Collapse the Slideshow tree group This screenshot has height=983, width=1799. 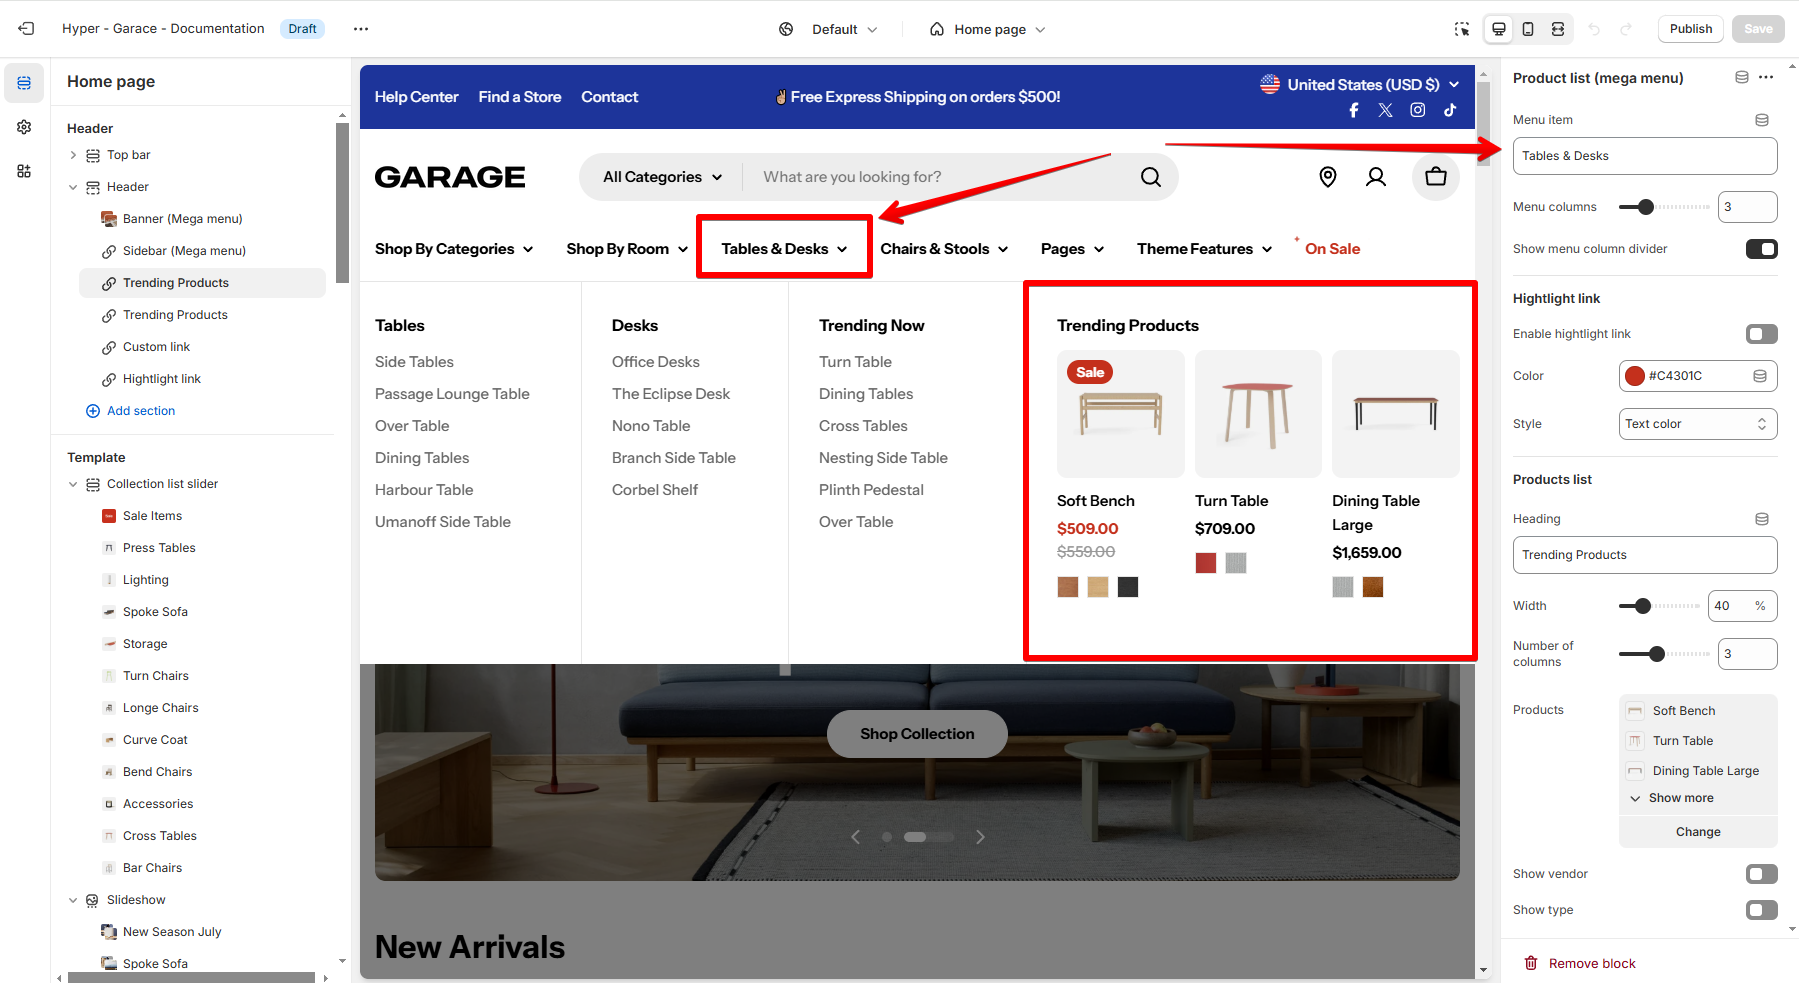(x=73, y=900)
